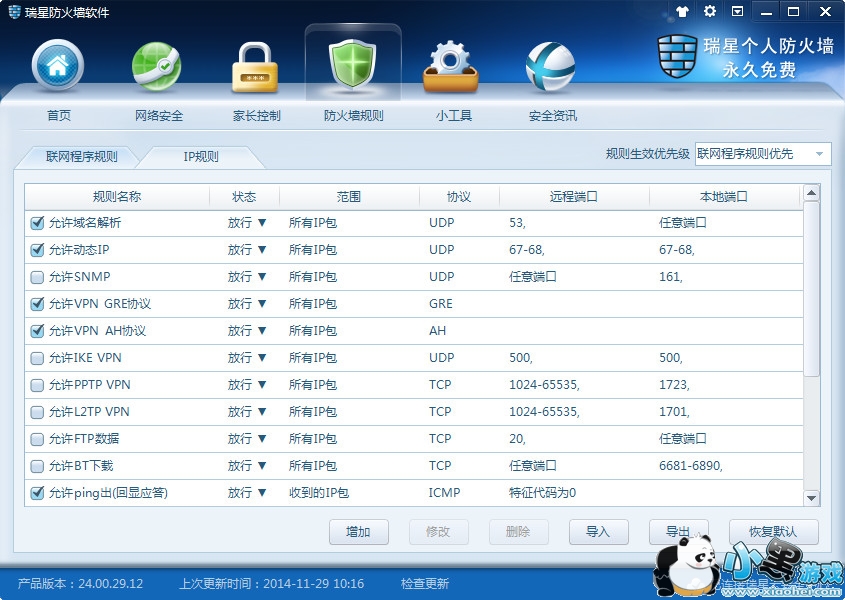Click the 状态 column header
This screenshot has width=845, height=600.
coord(244,197)
